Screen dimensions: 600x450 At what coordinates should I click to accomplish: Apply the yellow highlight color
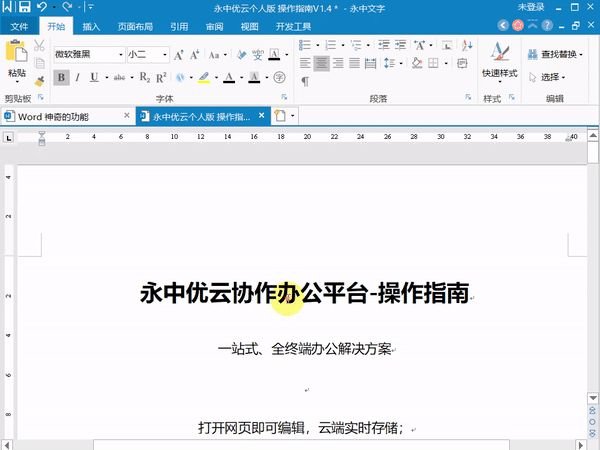pyautogui.click(x=204, y=78)
